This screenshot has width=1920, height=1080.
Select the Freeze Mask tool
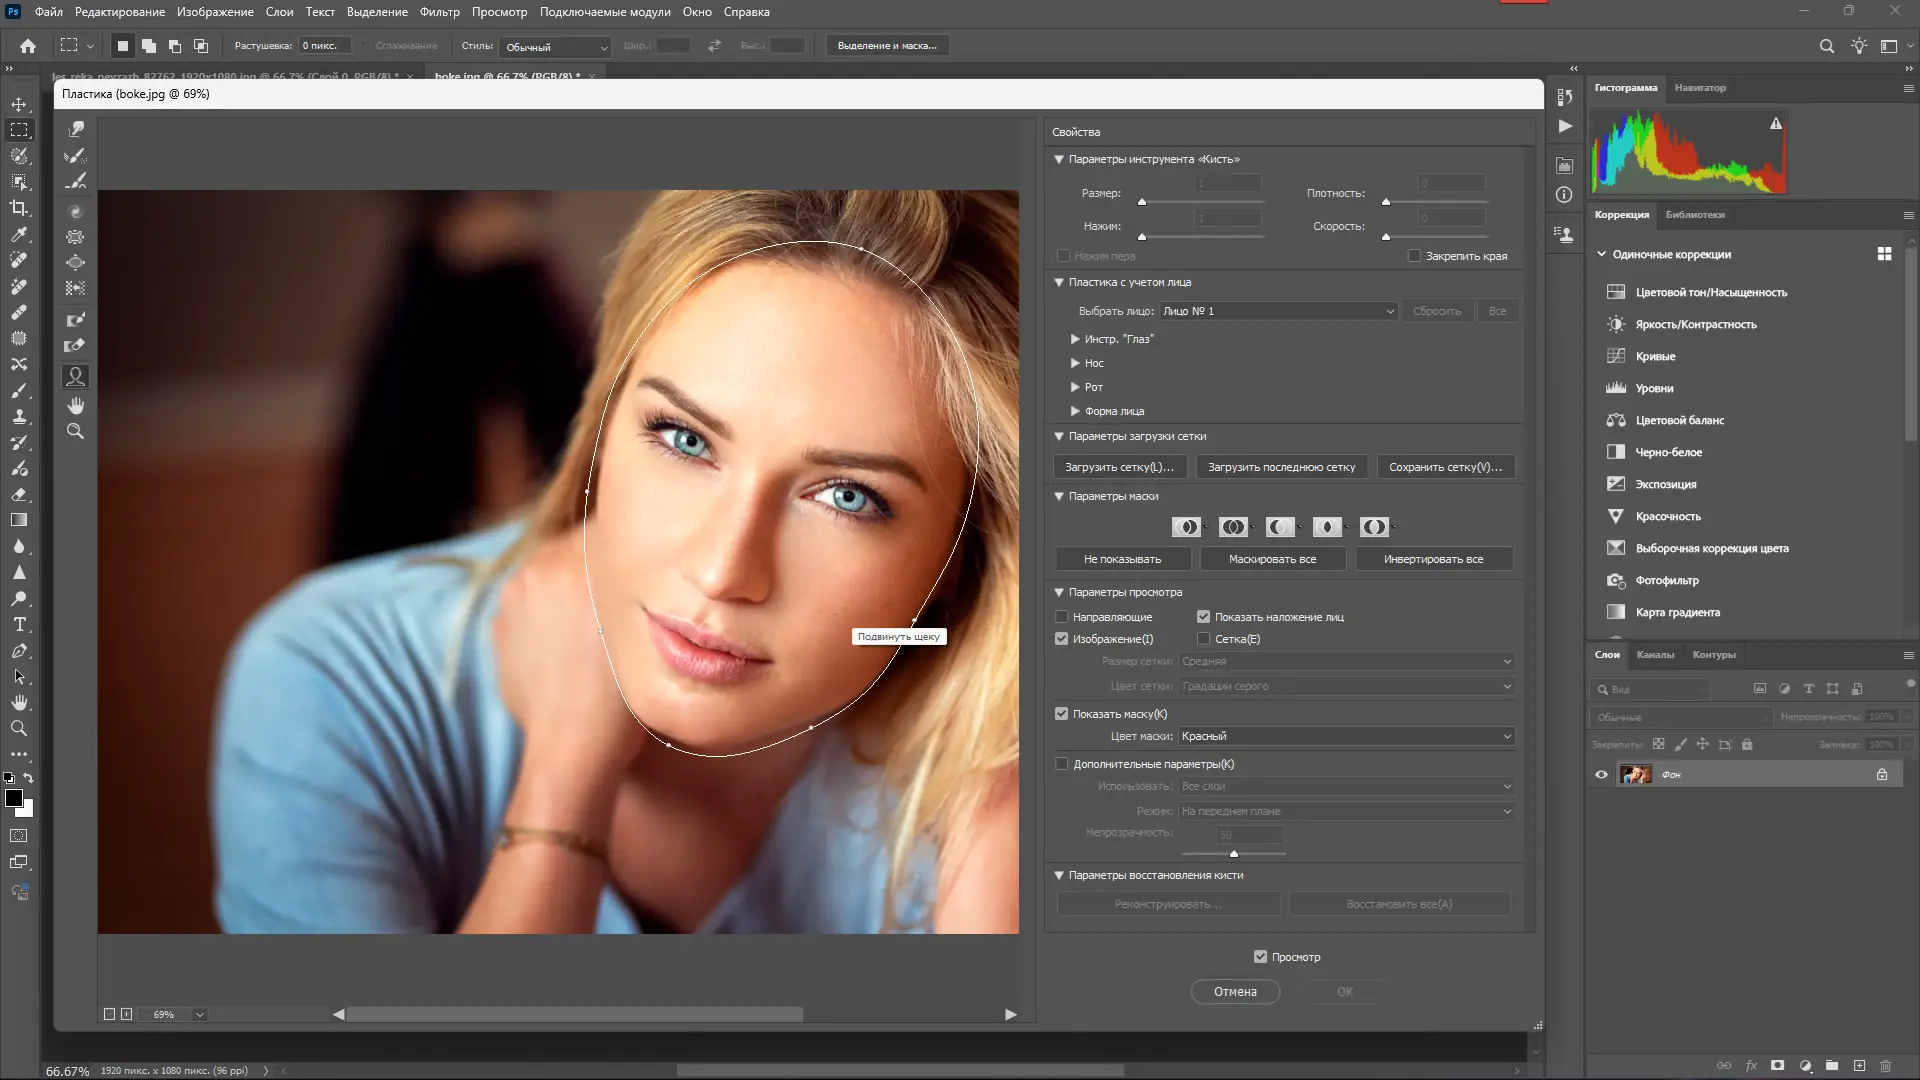pos(75,320)
